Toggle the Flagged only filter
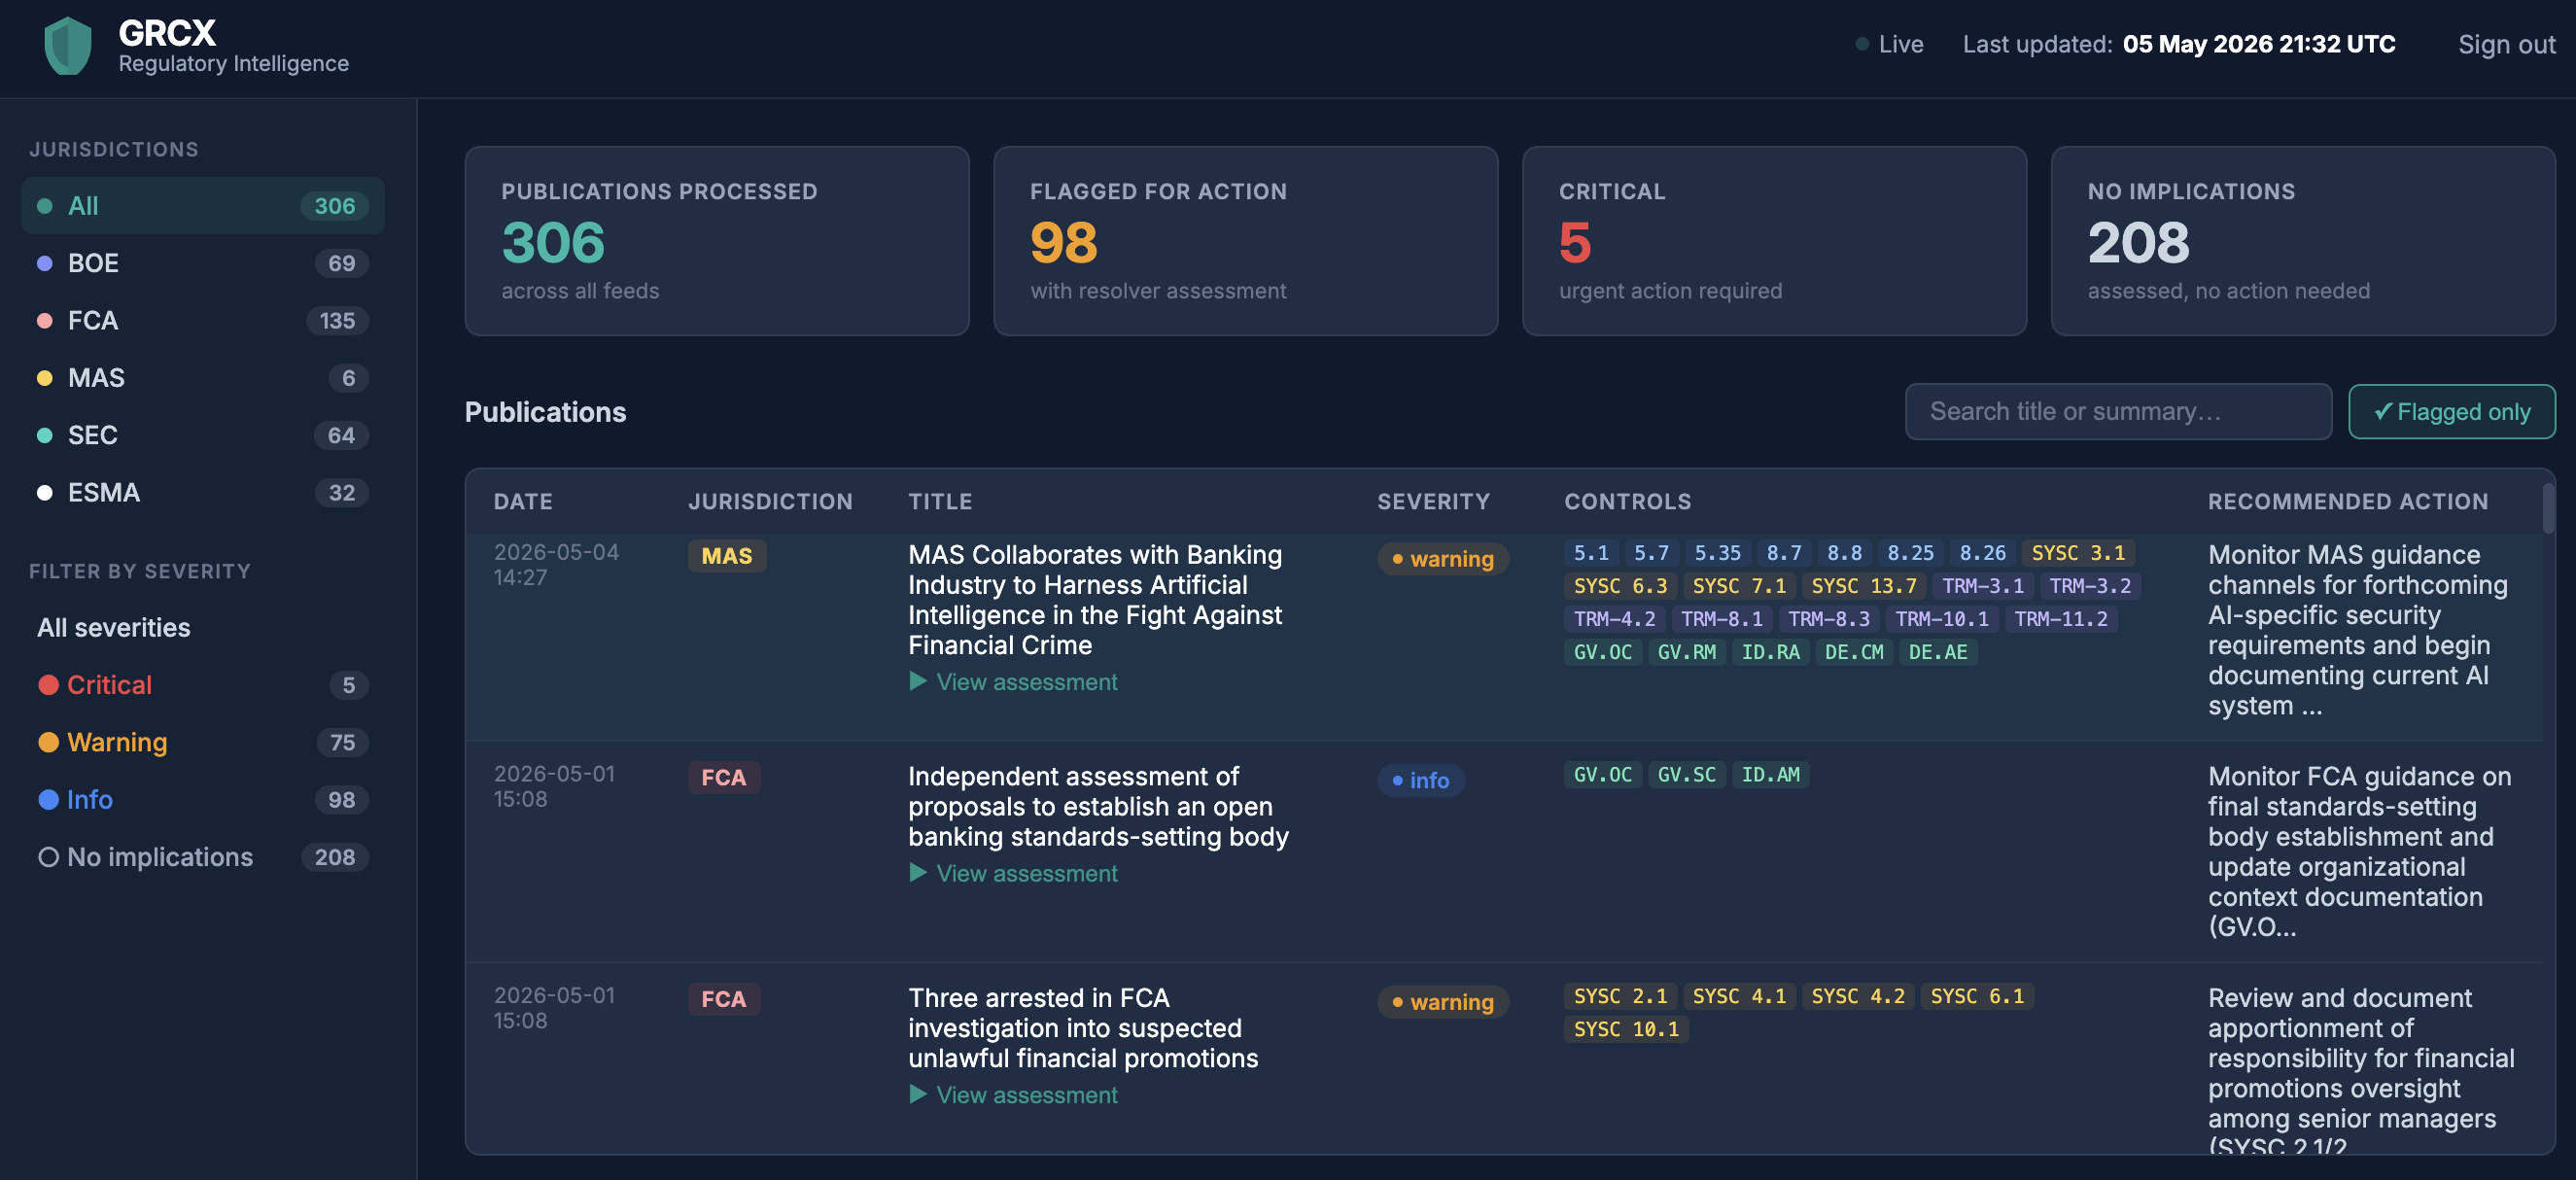 pyautogui.click(x=2451, y=412)
